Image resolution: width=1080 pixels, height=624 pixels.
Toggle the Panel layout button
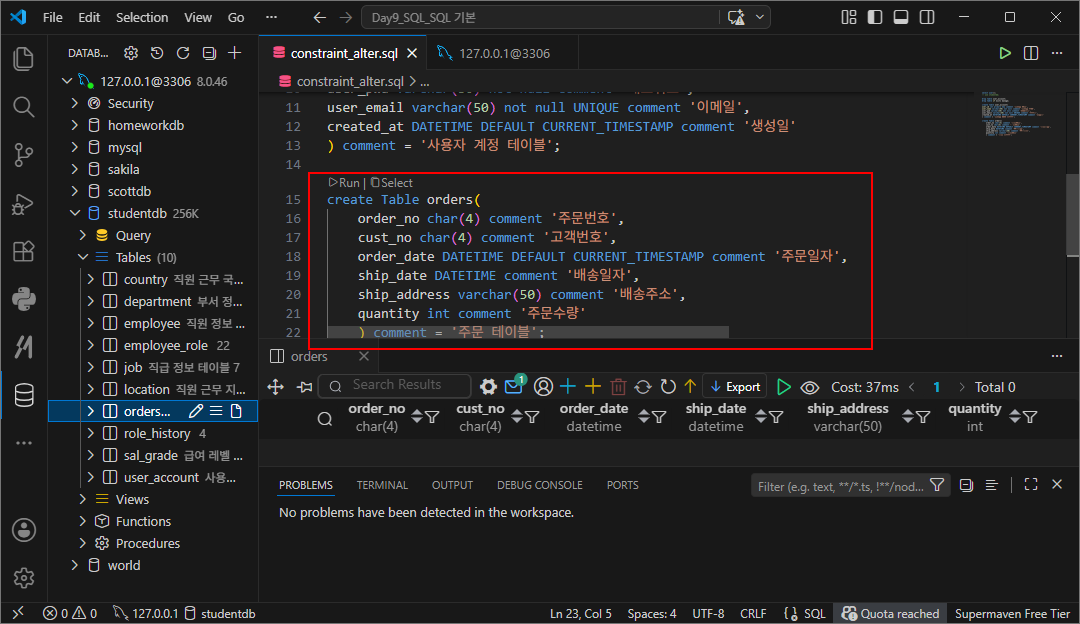click(901, 17)
